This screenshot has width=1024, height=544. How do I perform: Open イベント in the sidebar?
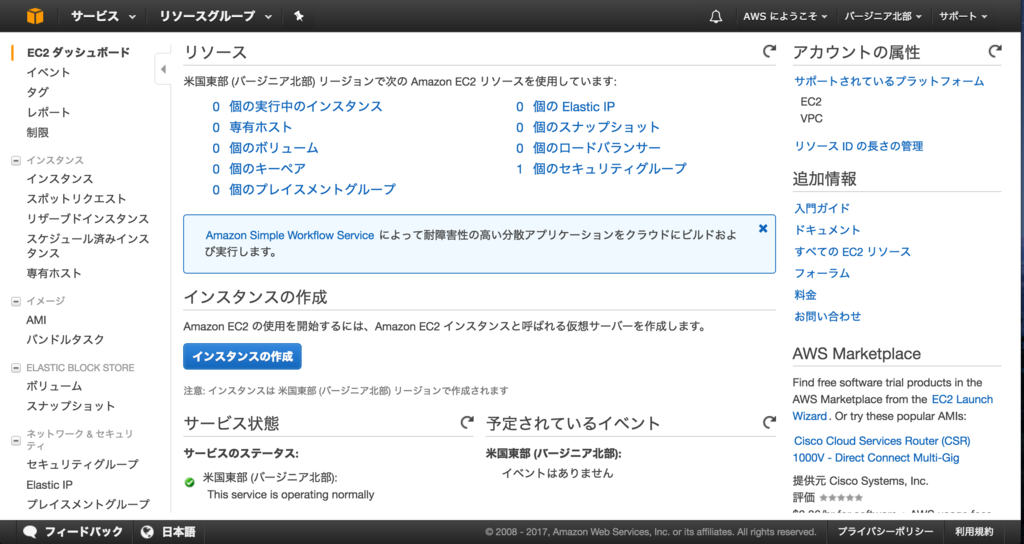48,72
